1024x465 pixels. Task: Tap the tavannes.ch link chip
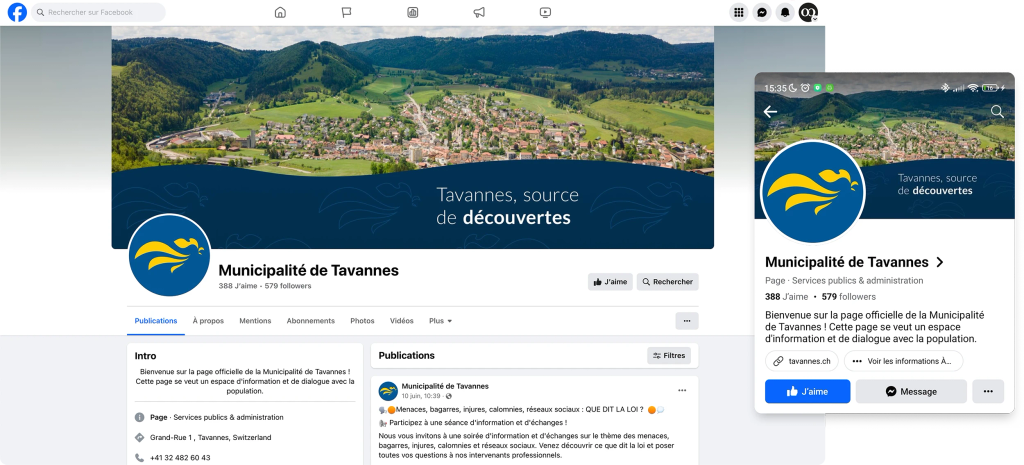tap(802, 361)
